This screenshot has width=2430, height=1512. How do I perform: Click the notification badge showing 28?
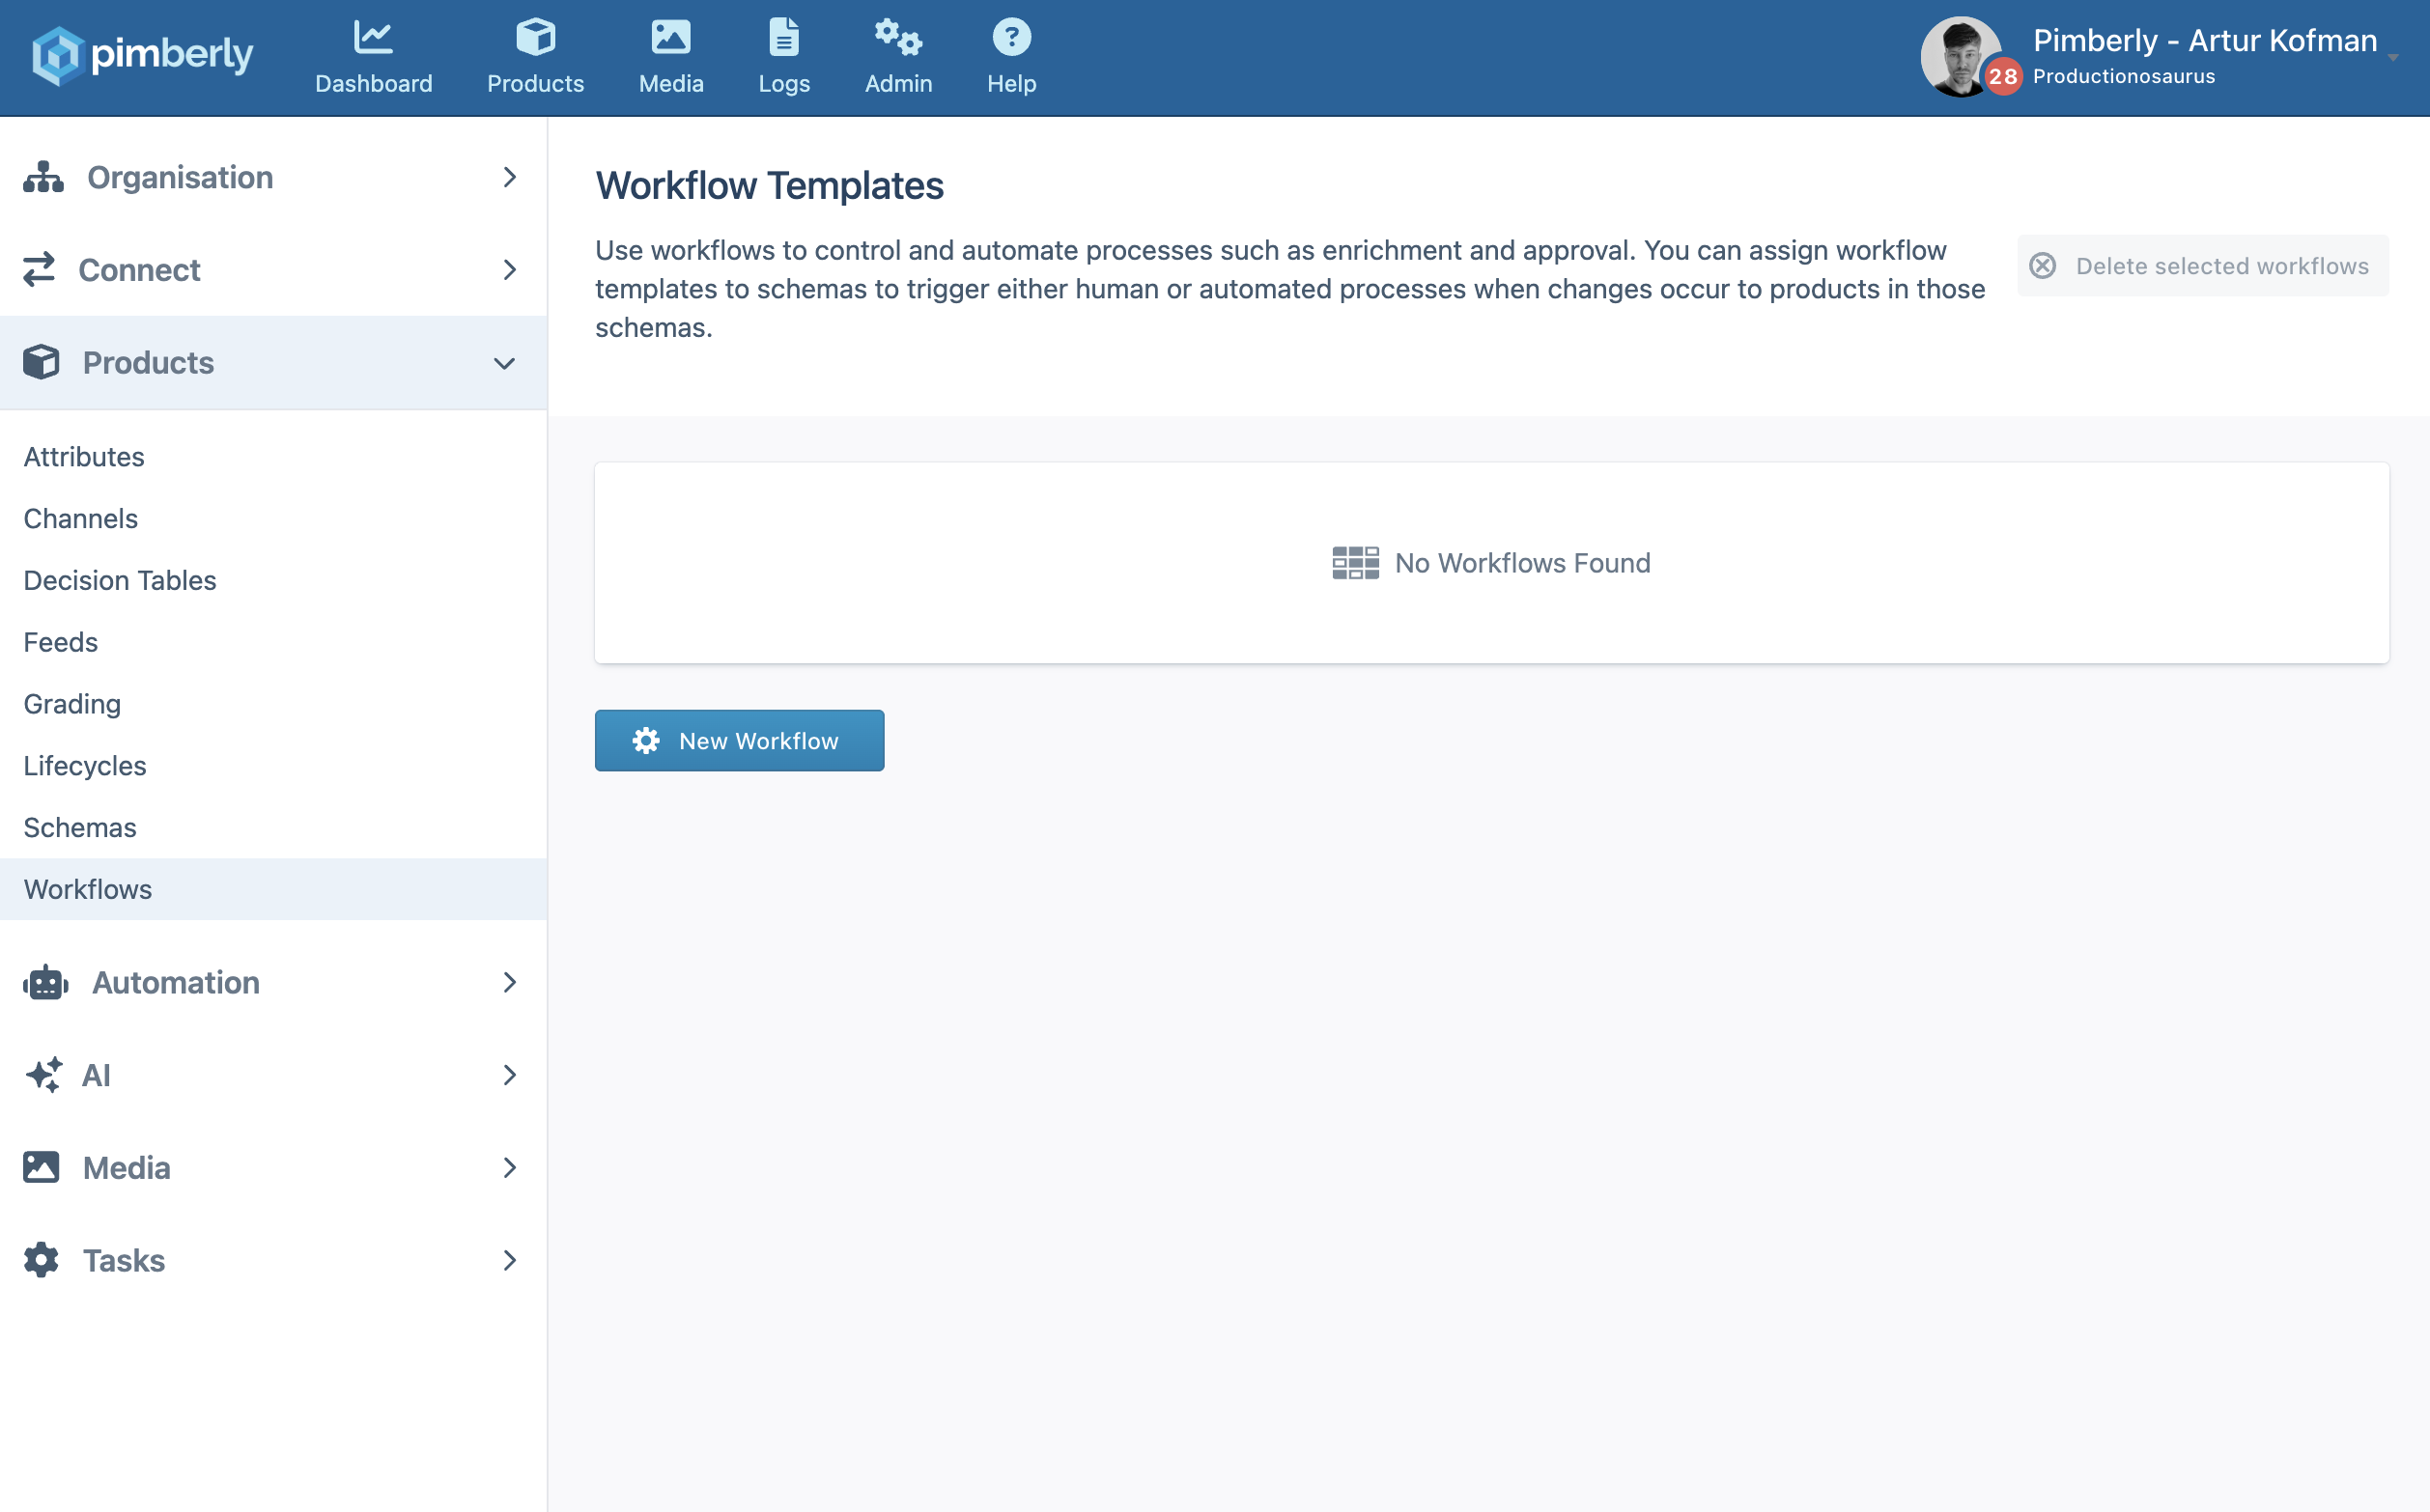tap(2002, 77)
